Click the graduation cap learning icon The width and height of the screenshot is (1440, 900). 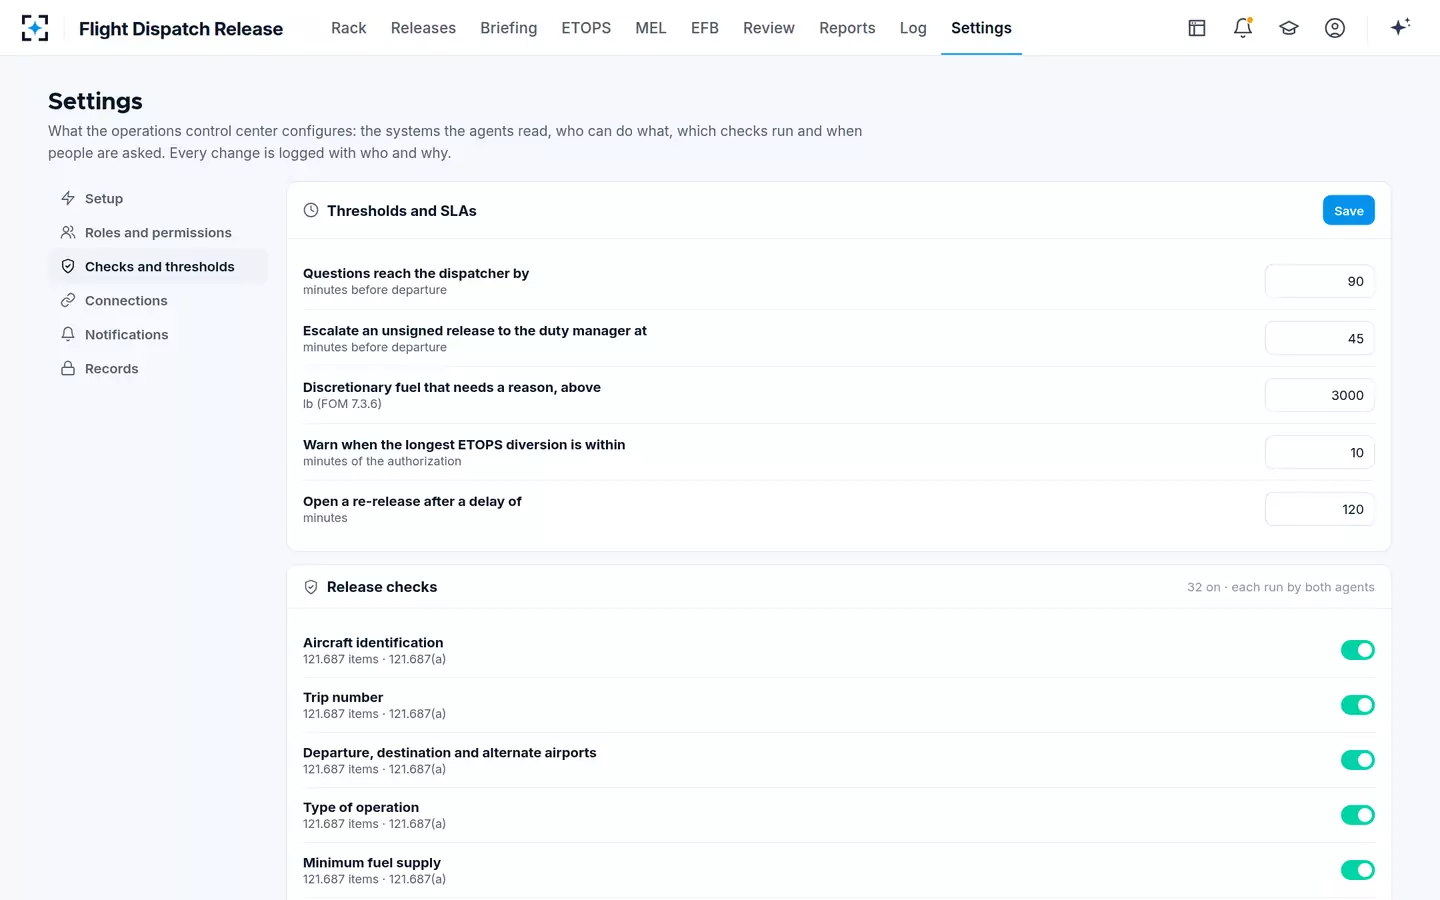pos(1289,28)
